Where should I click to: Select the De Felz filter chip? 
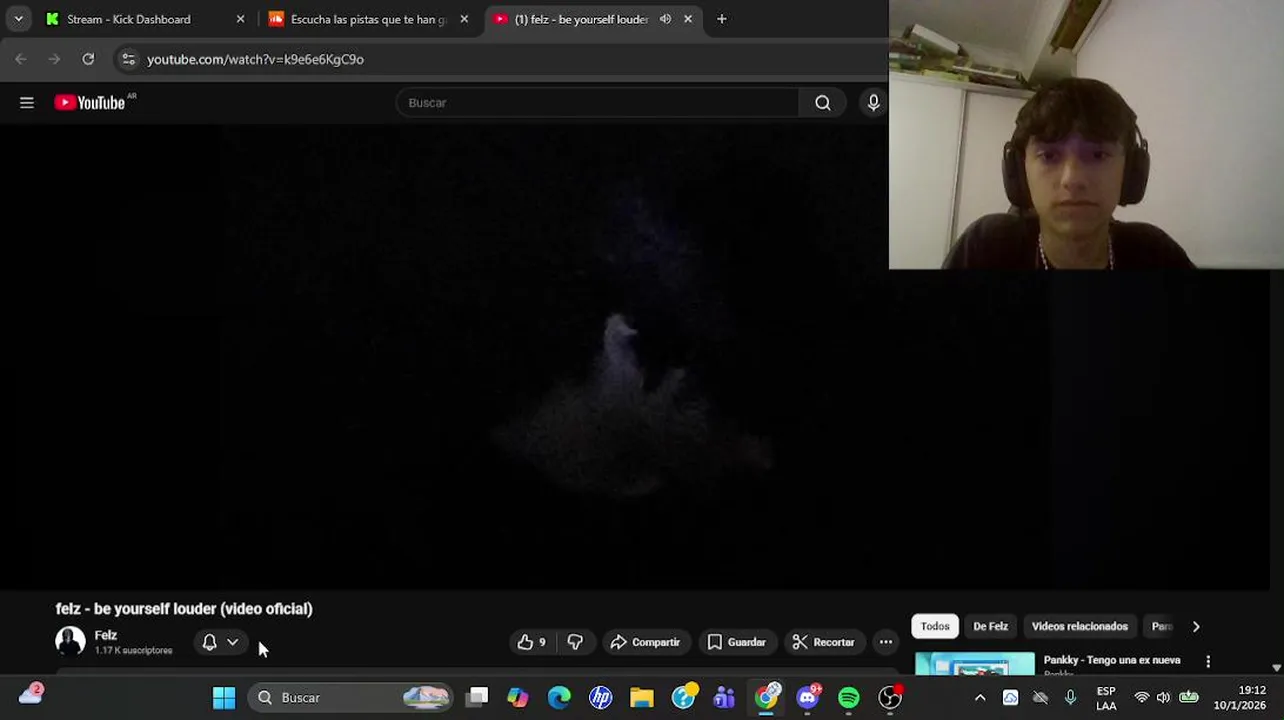[990, 626]
